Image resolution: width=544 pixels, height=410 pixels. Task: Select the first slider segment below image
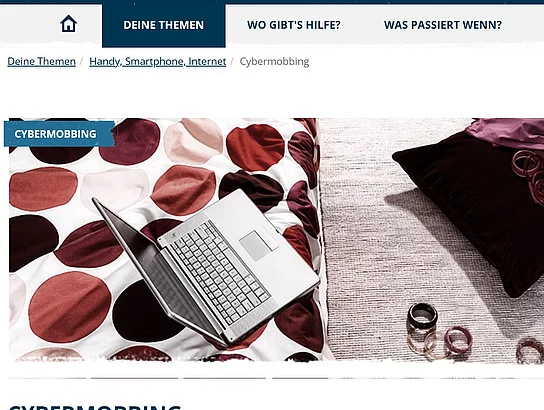pyautogui.click(x=48, y=378)
